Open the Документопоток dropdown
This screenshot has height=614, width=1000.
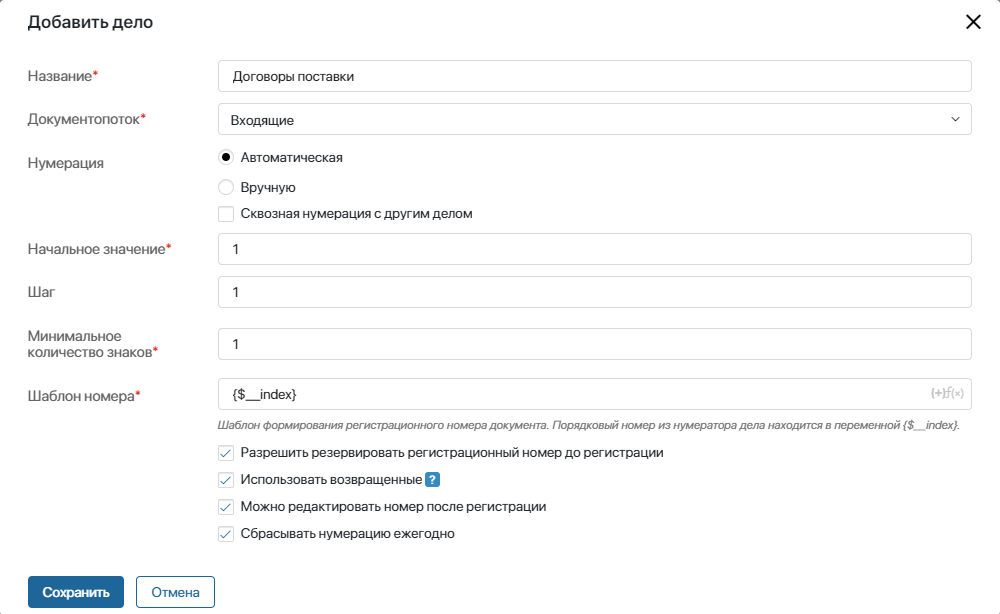click(x=595, y=118)
